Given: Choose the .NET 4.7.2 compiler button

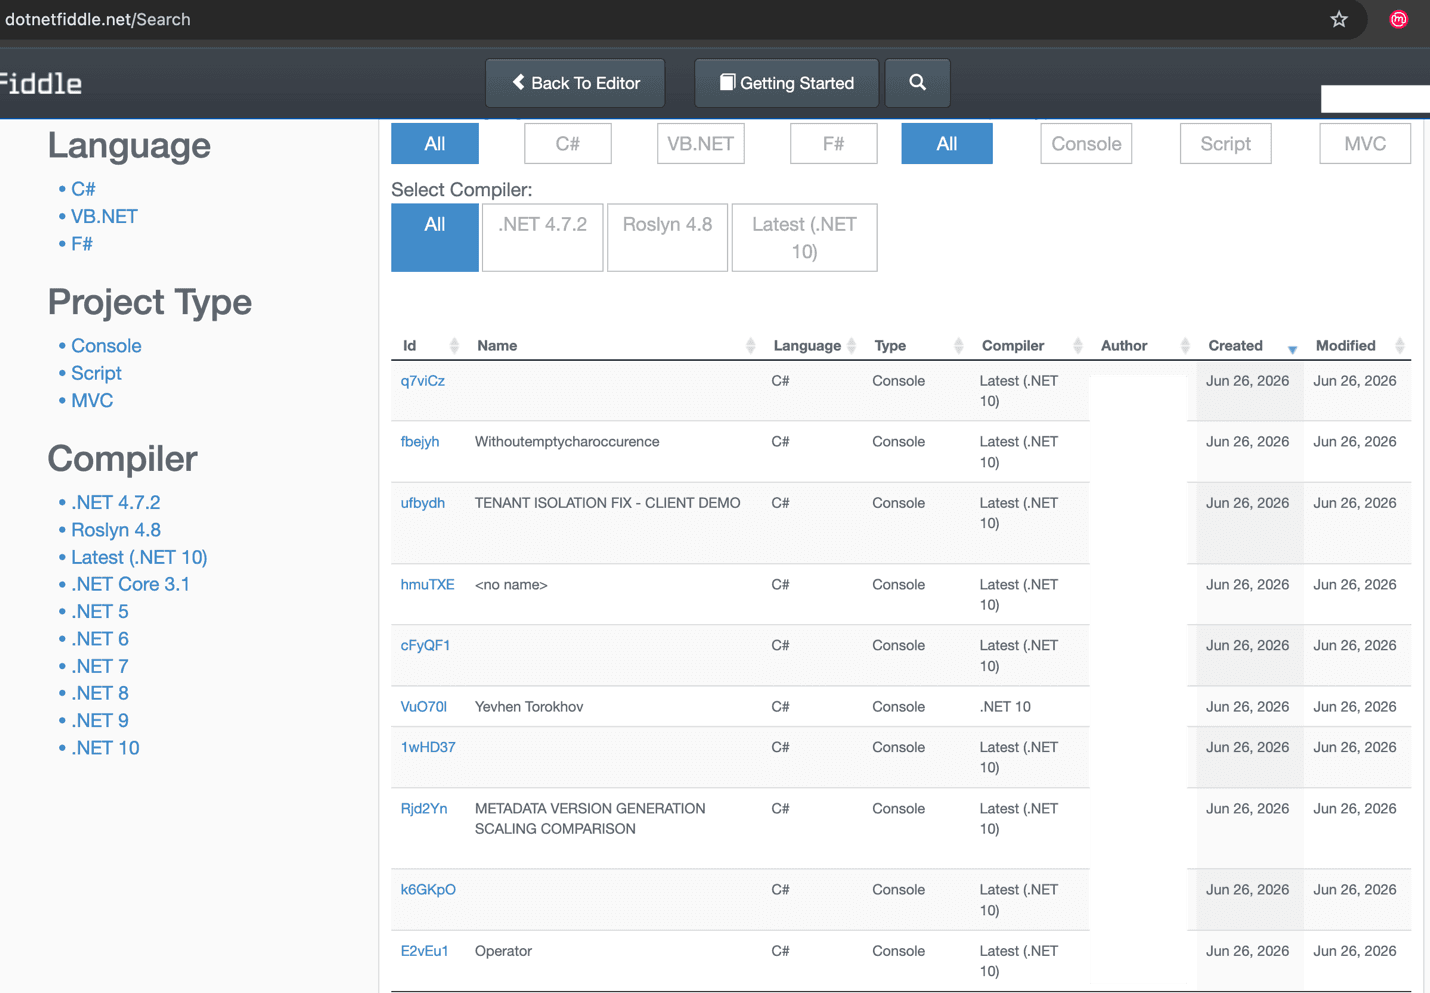Looking at the screenshot, I should (x=543, y=238).
